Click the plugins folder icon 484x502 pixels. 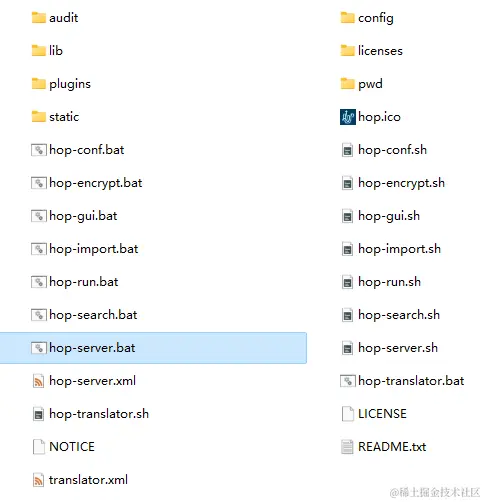point(39,84)
